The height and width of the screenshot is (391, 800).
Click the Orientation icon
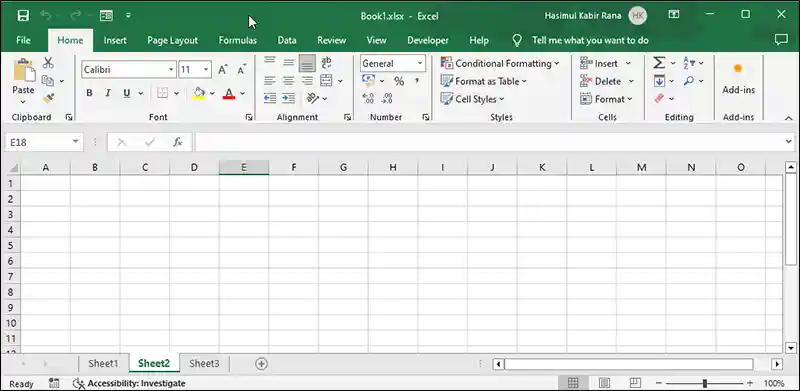pos(313,98)
